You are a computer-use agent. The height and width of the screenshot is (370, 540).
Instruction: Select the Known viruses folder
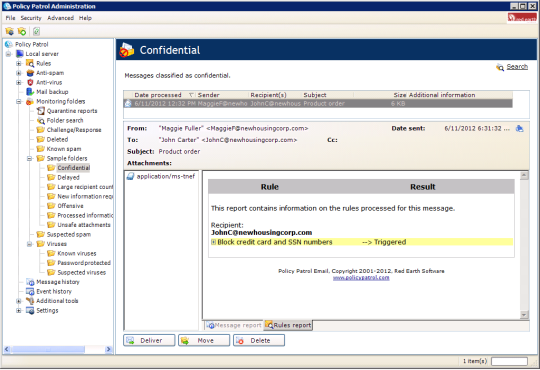coord(77,254)
